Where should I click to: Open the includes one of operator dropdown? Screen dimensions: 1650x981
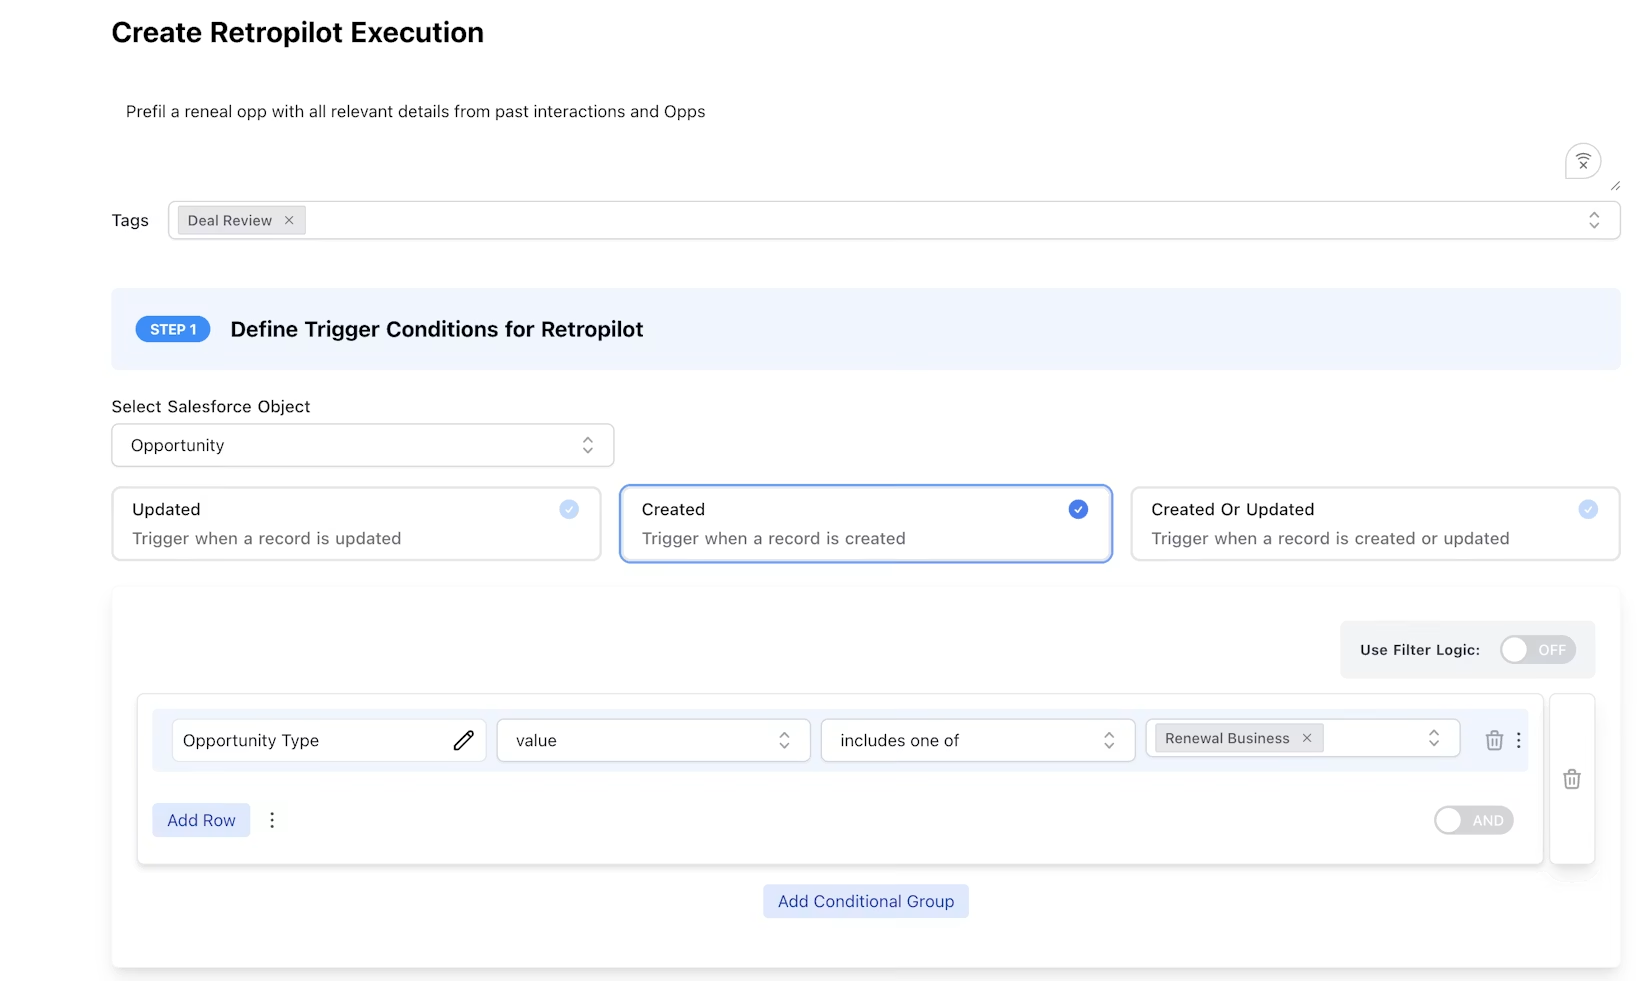pyautogui.click(x=977, y=740)
